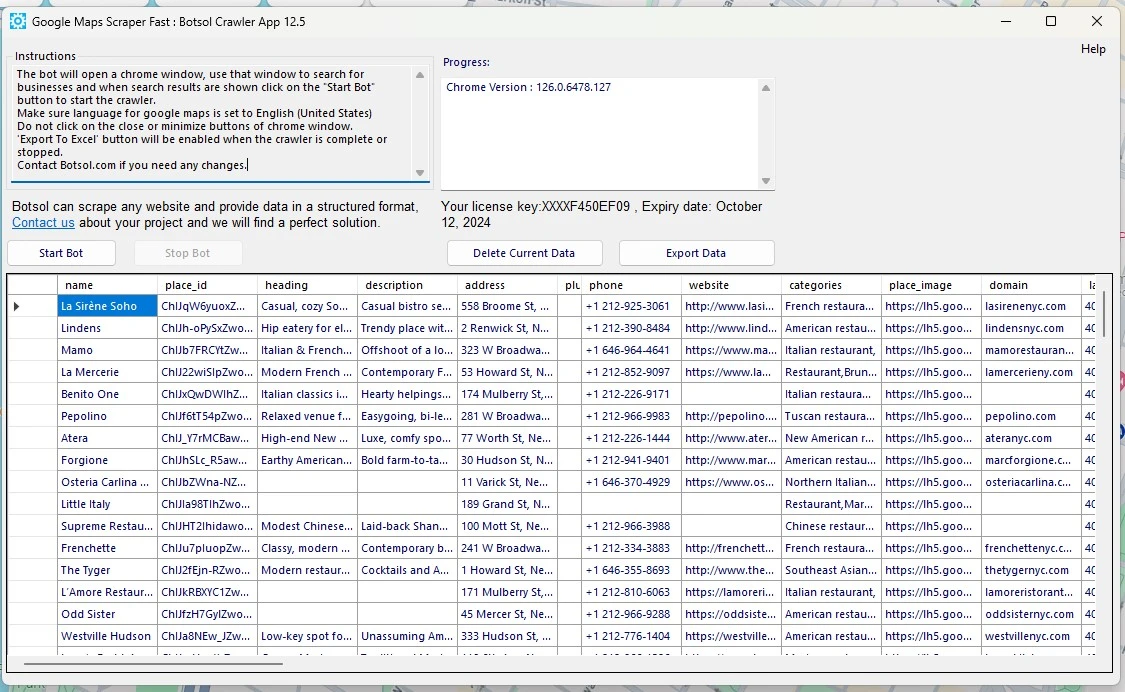The width and height of the screenshot is (1125, 692).
Task: Click inside the Progress text area
Action: click(600, 134)
